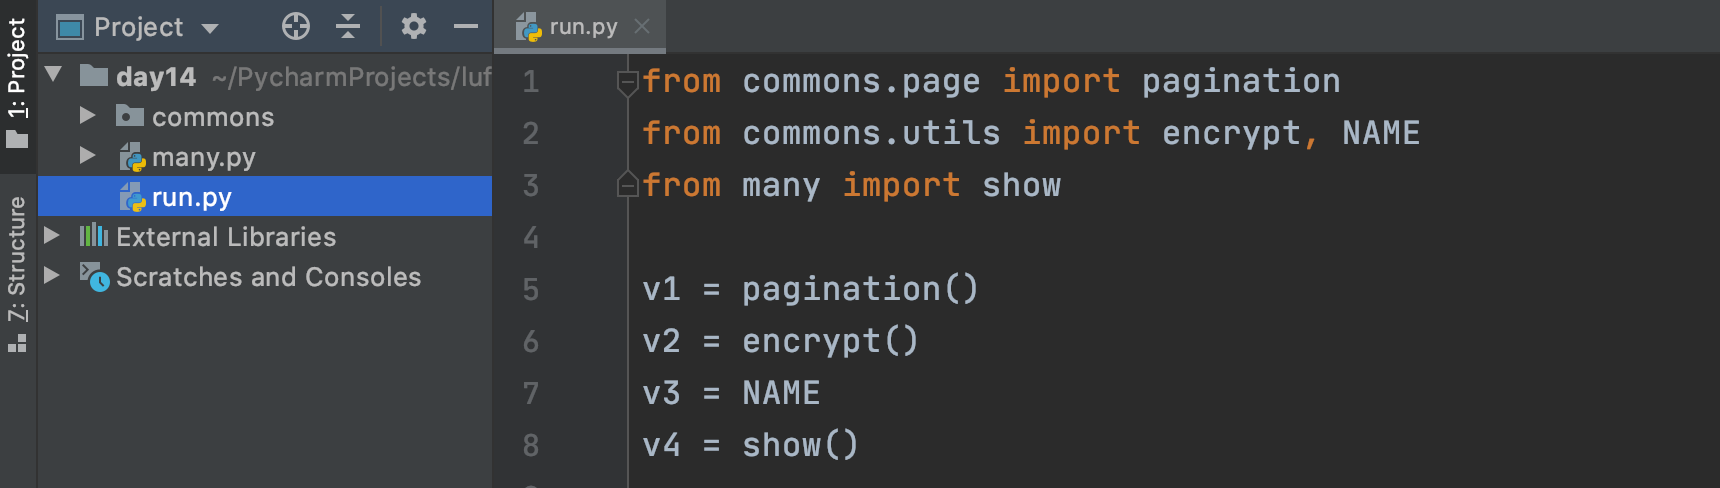
Task: Toggle the Z: Structure tool window button
Action: coord(17,274)
